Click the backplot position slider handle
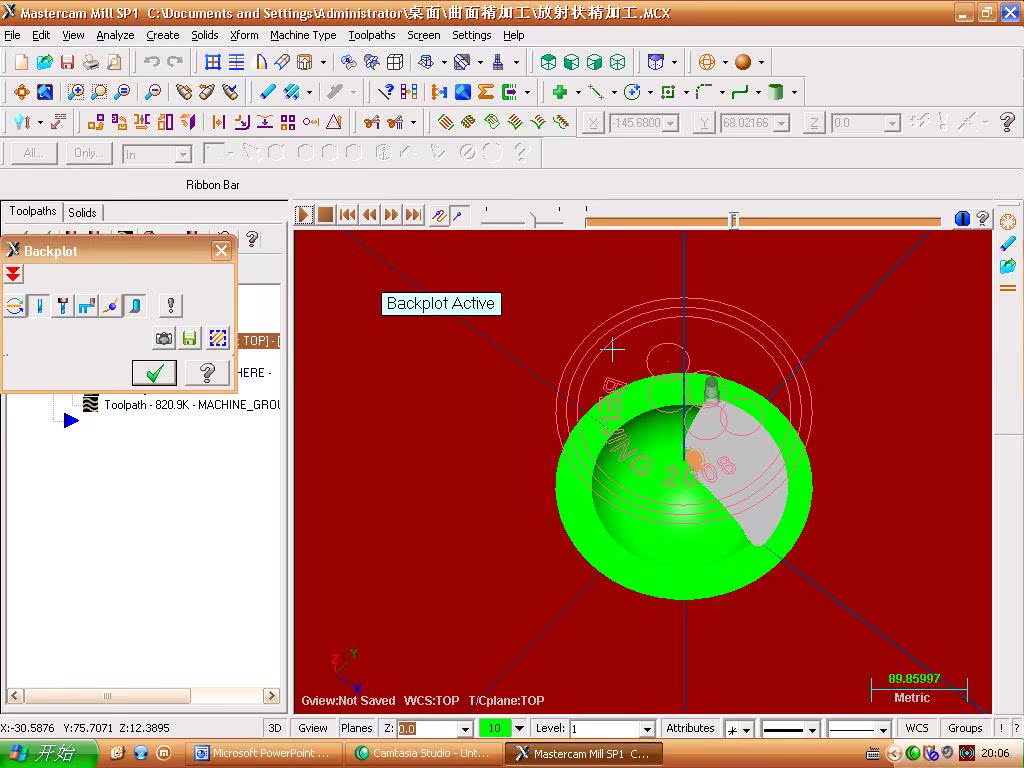The image size is (1024, 768). click(x=733, y=221)
